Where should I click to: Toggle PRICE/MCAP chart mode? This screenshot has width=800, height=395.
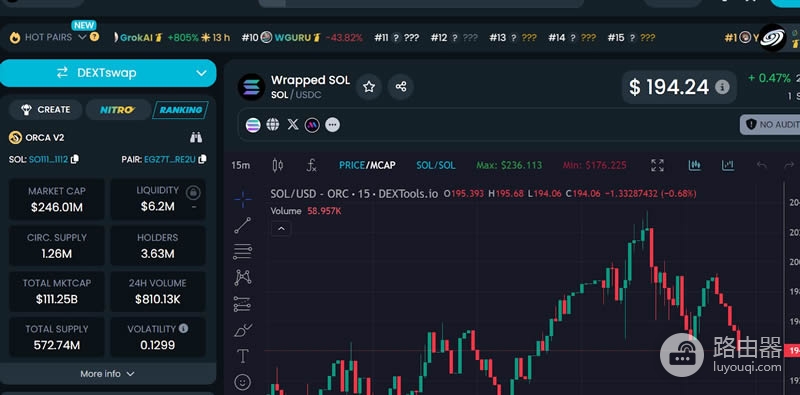[367, 165]
